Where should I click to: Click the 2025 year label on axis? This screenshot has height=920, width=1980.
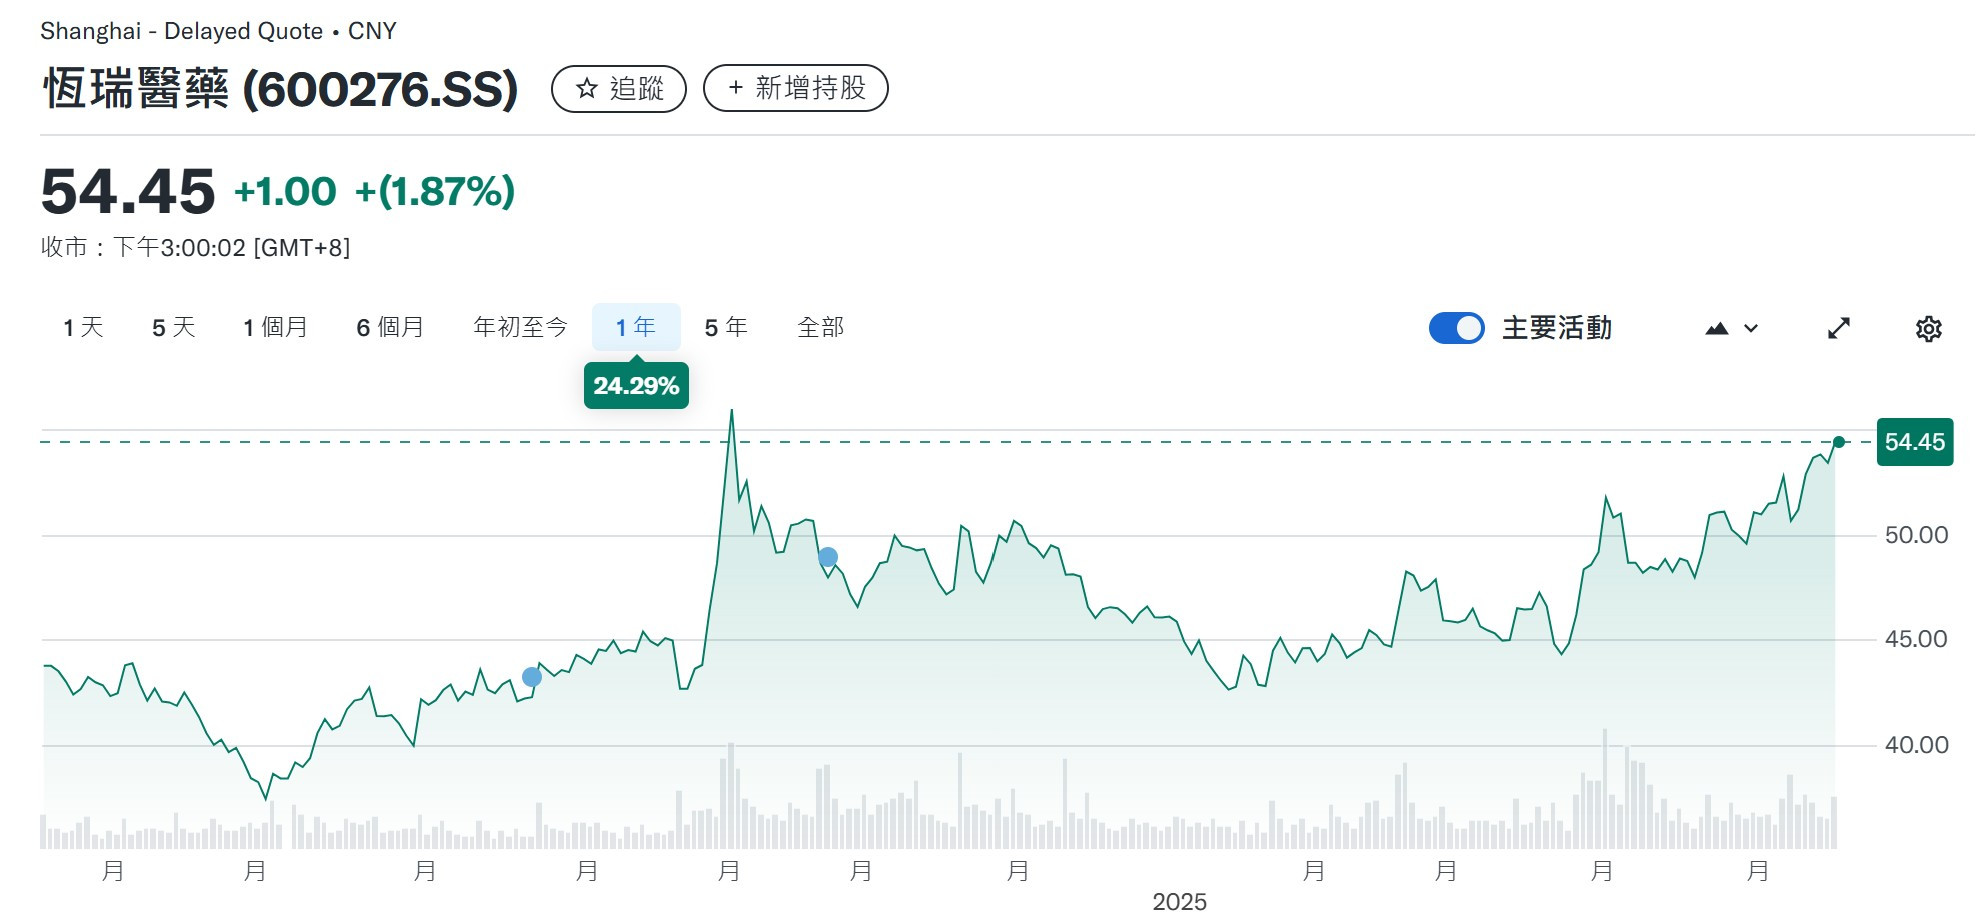1180,902
